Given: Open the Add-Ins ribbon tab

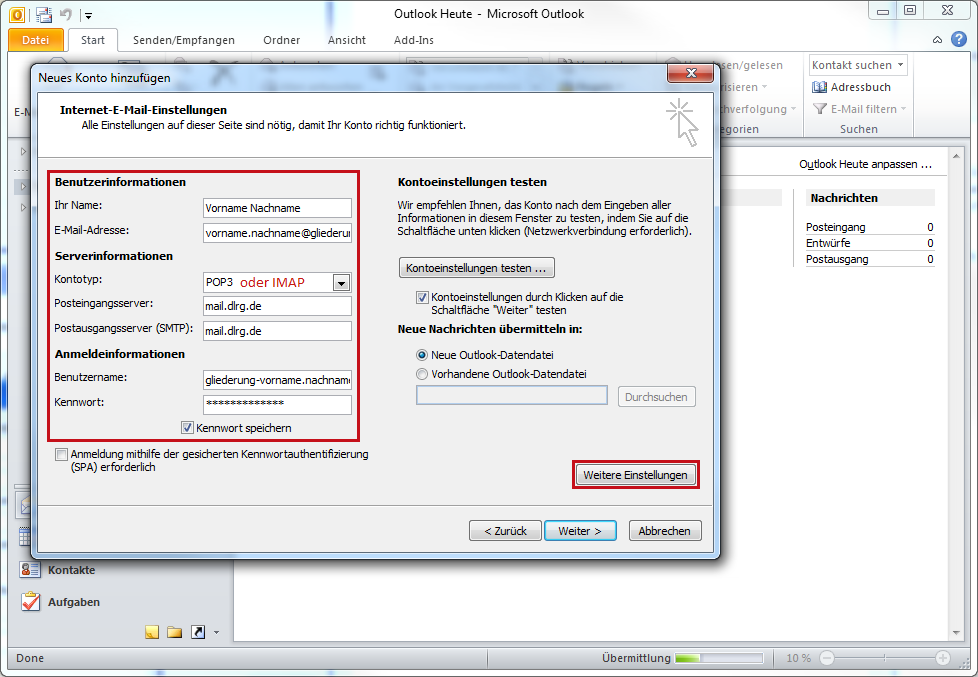Looking at the screenshot, I should 414,40.
